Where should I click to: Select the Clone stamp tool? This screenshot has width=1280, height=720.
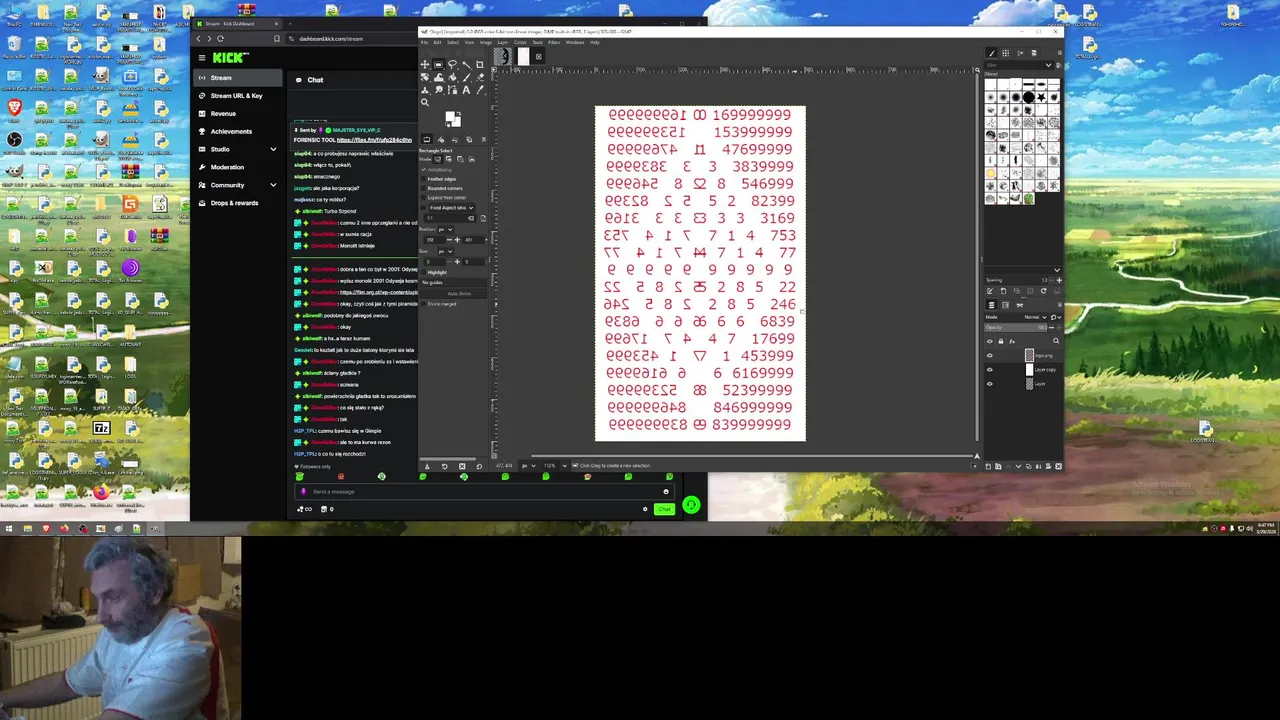(425, 90)
